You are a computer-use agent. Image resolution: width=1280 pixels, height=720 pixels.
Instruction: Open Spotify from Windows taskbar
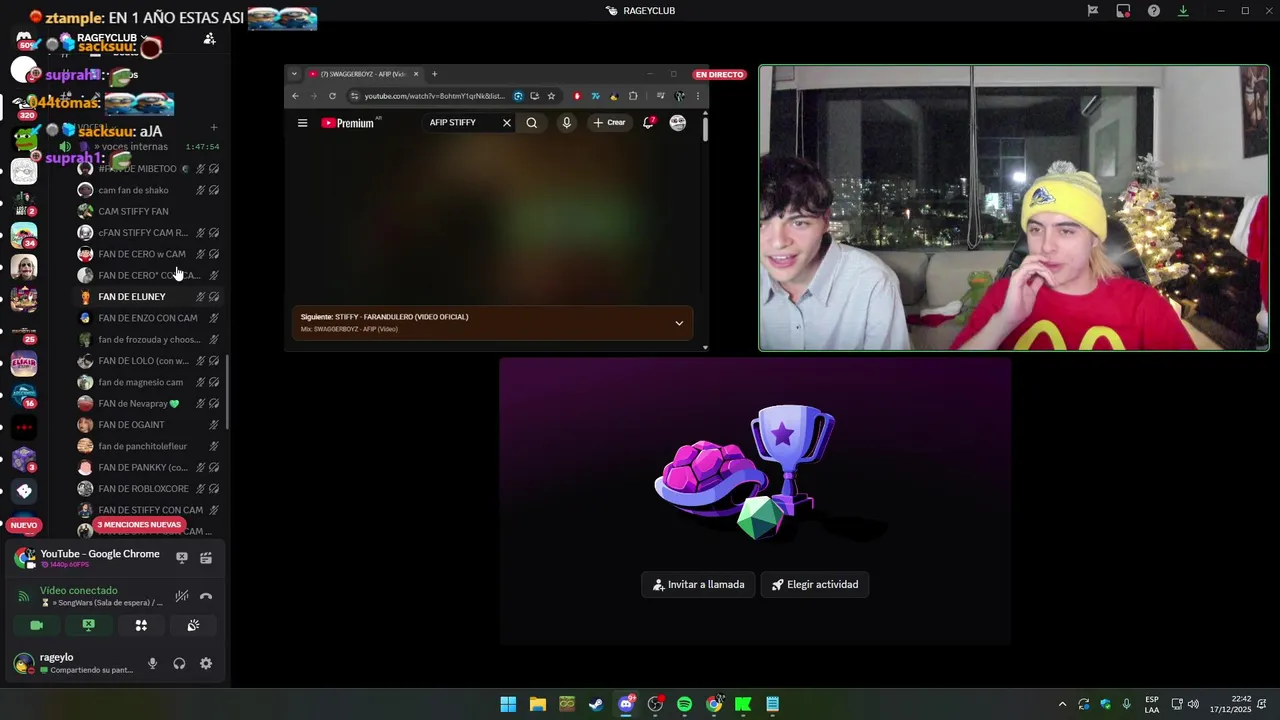[684, 704]
